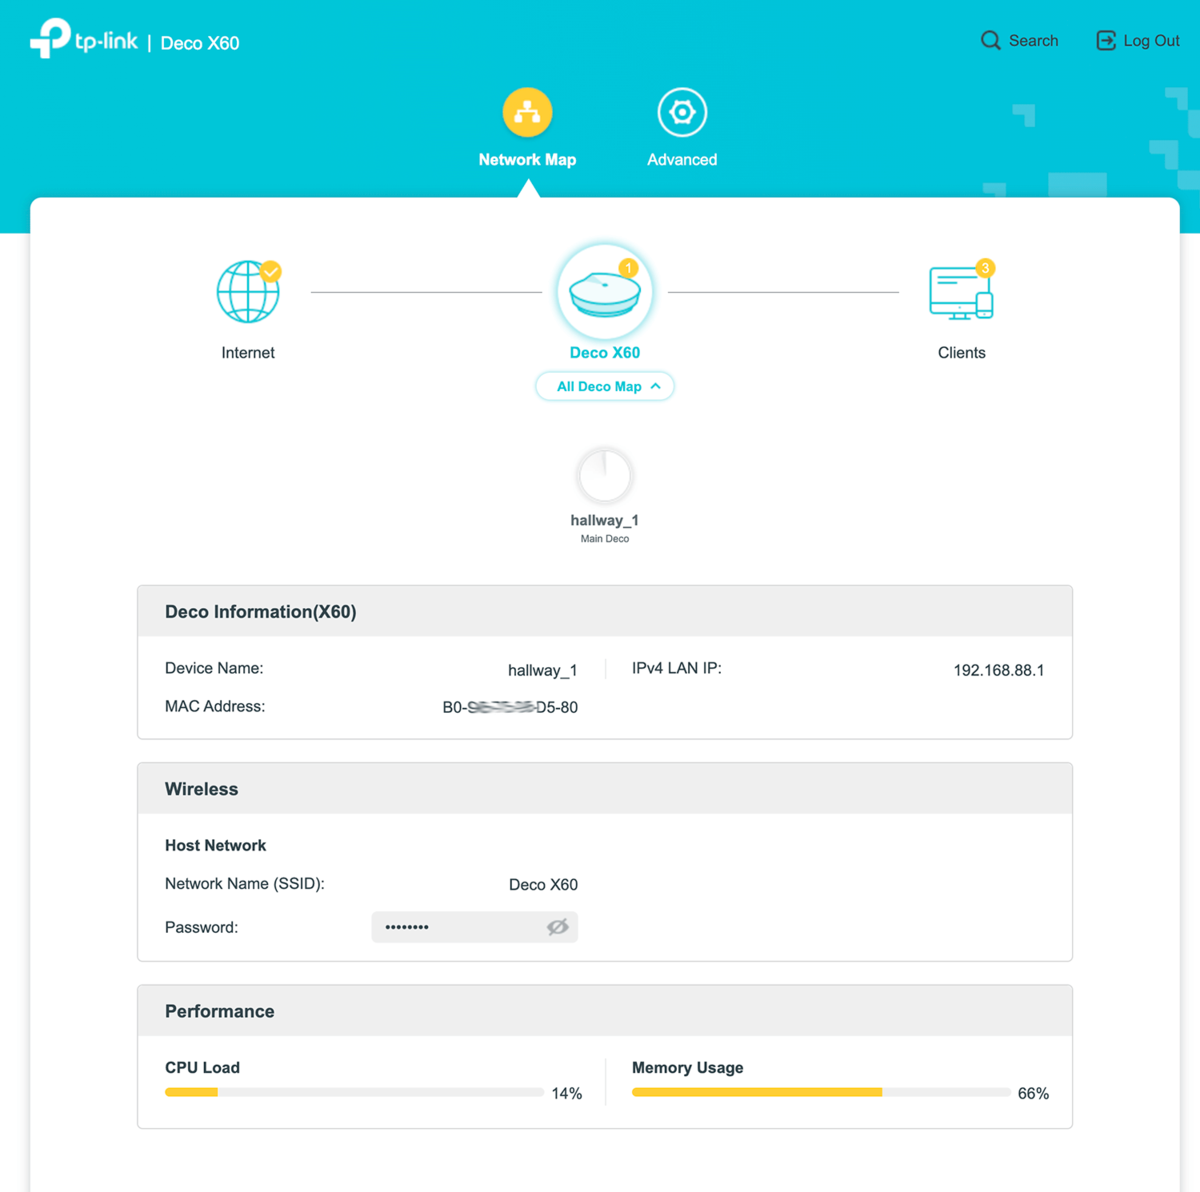Click the Search text link
1200x1192 pixels.
coord(1033,41)
